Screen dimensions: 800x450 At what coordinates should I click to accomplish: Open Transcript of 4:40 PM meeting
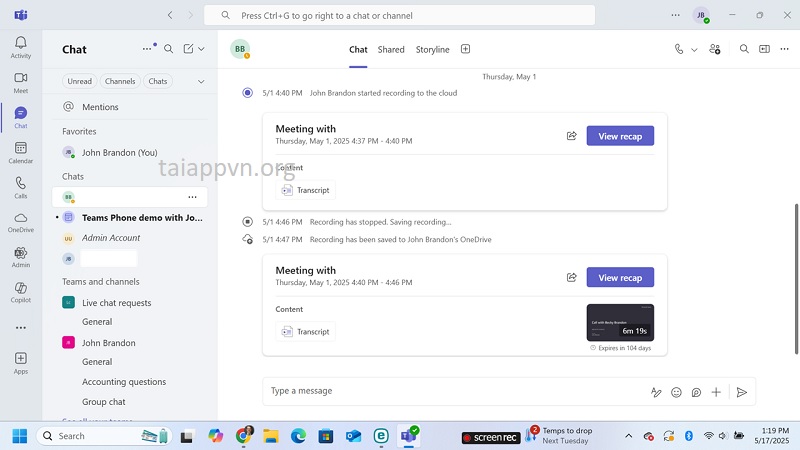tap(306, 331)
